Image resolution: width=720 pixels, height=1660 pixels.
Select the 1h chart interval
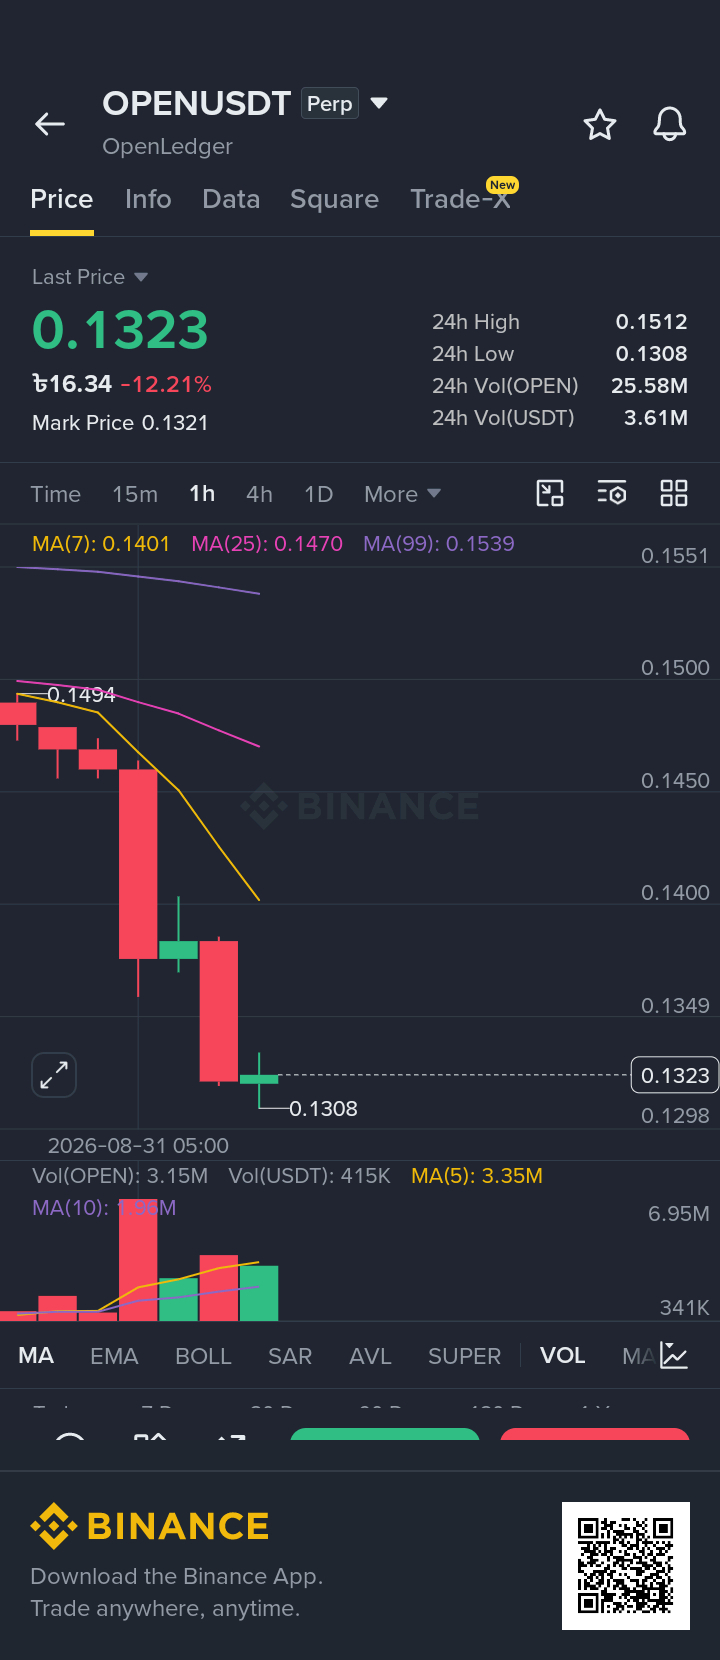coord(202,494)
